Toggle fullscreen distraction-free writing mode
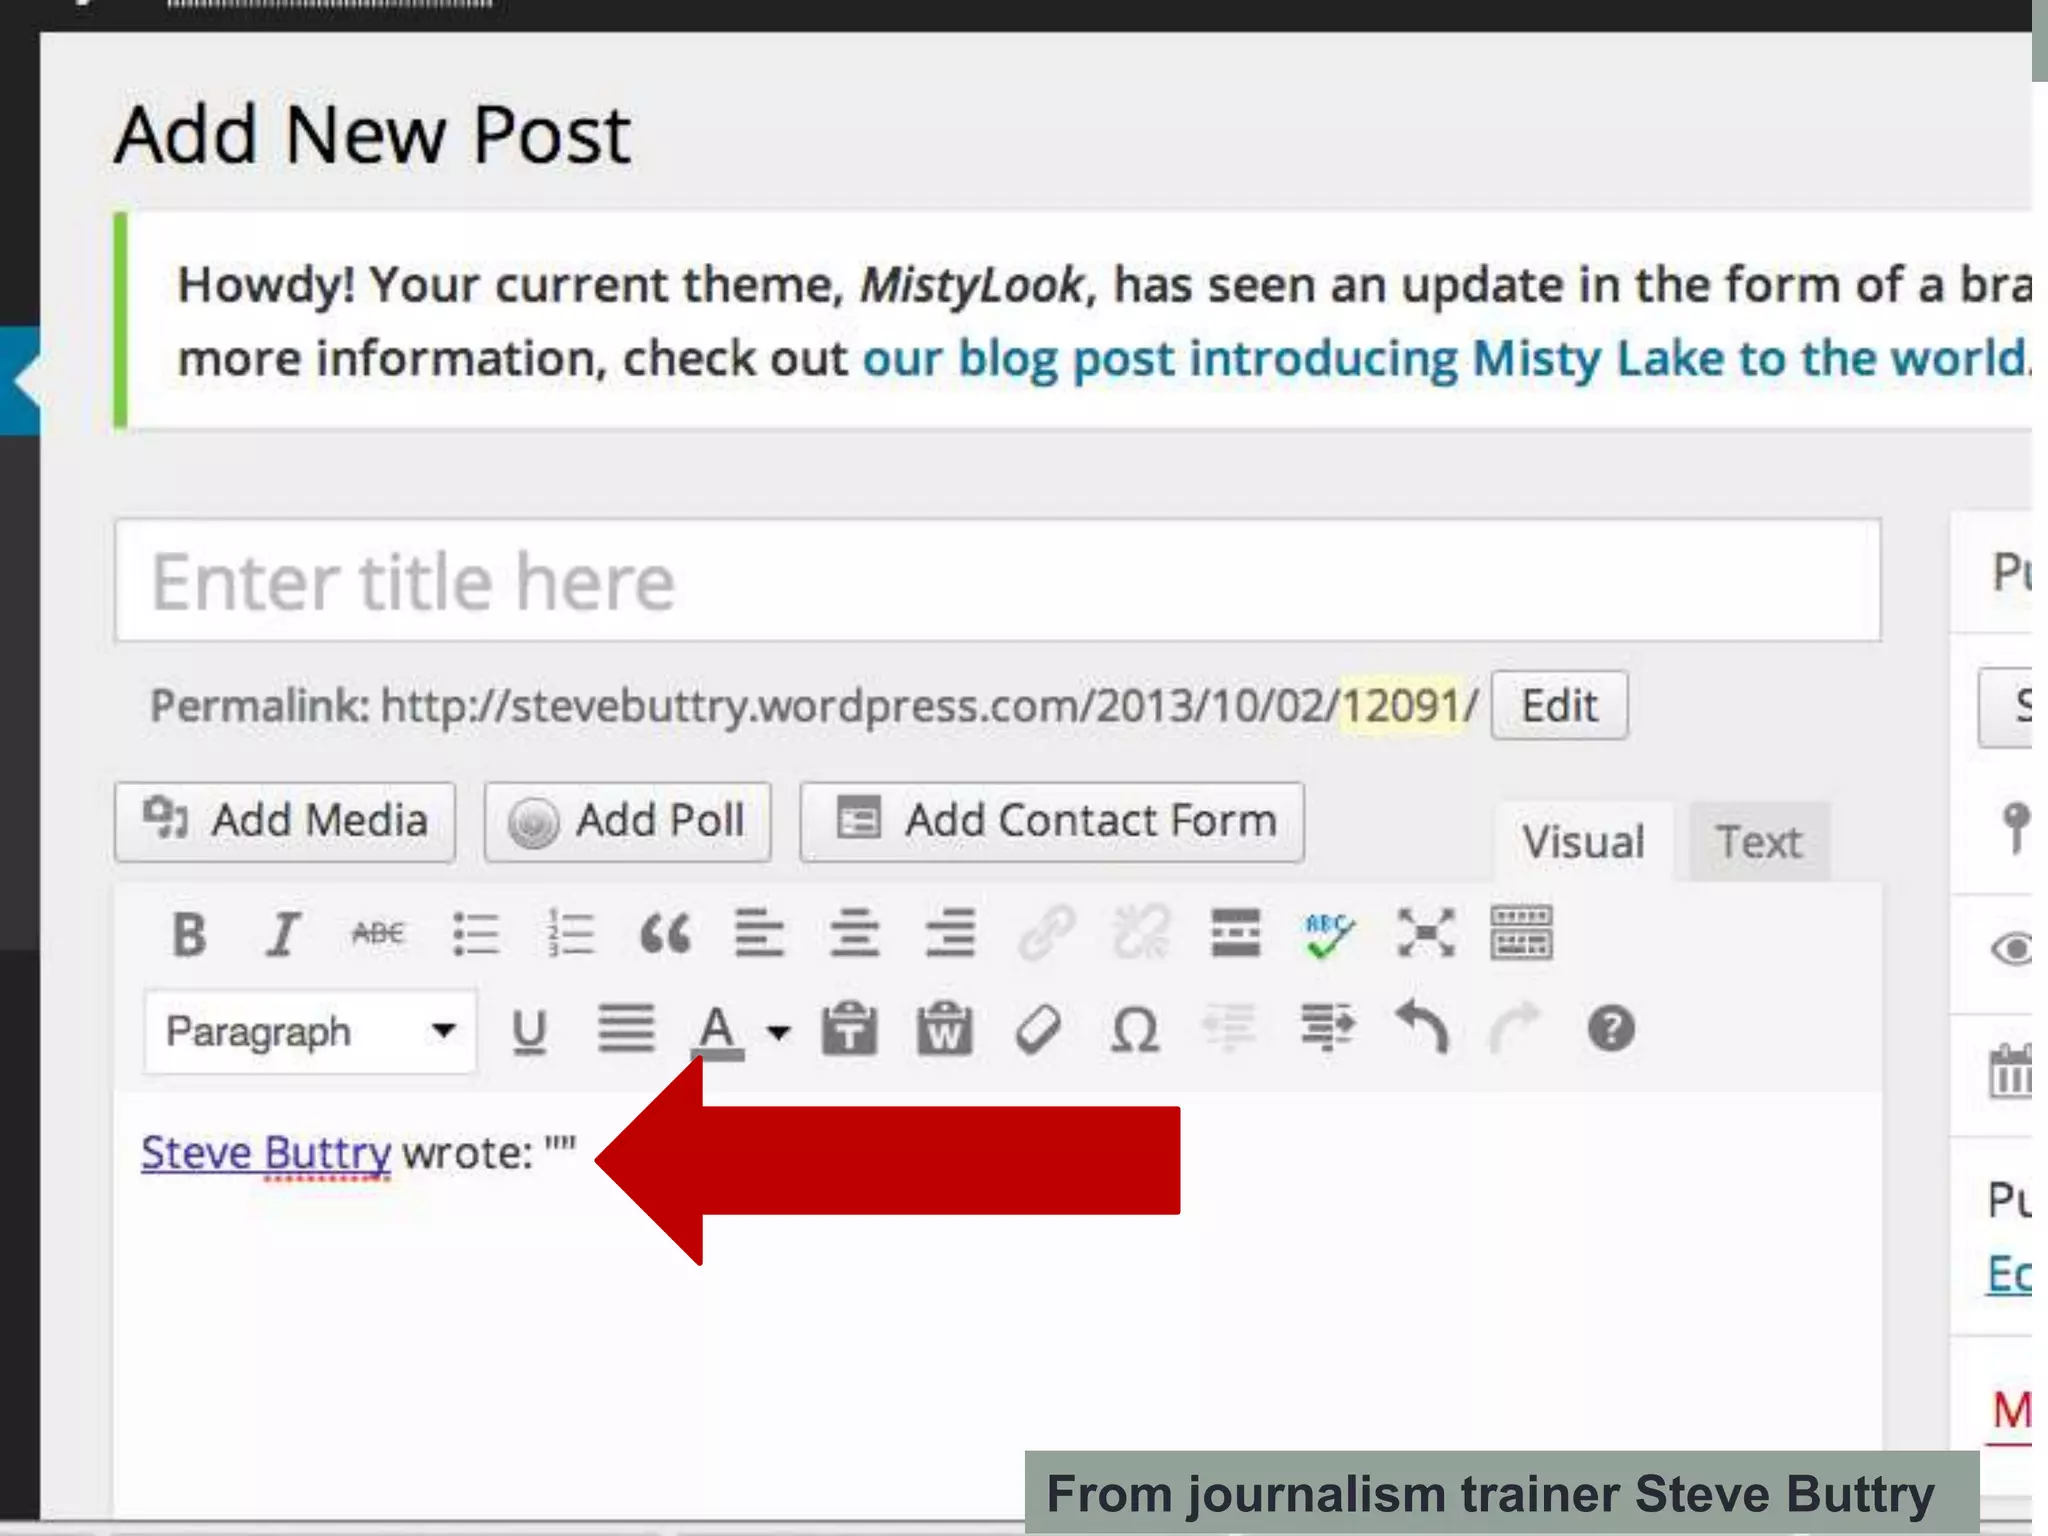The width and height of the screenshot is (2048, 1536). 1426,933
